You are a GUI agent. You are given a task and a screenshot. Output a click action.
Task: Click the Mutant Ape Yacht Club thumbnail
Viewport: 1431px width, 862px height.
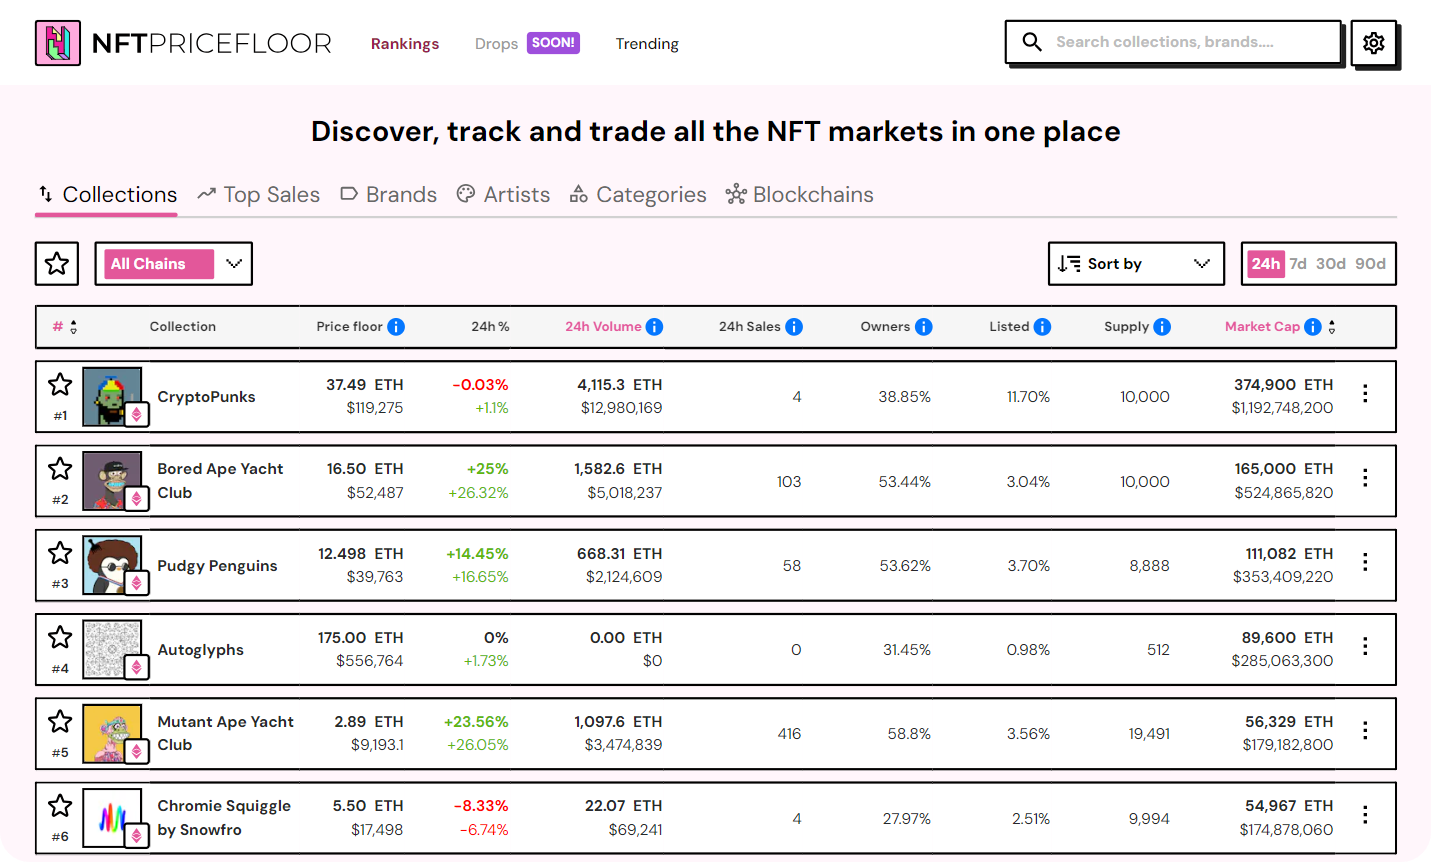(x=112, y=733)
